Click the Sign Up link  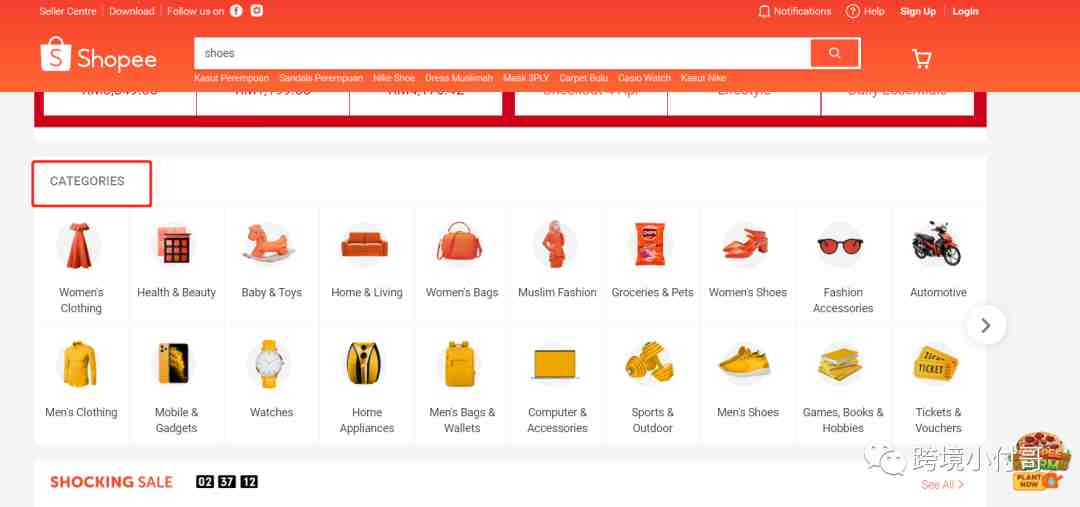click(918, 11)
